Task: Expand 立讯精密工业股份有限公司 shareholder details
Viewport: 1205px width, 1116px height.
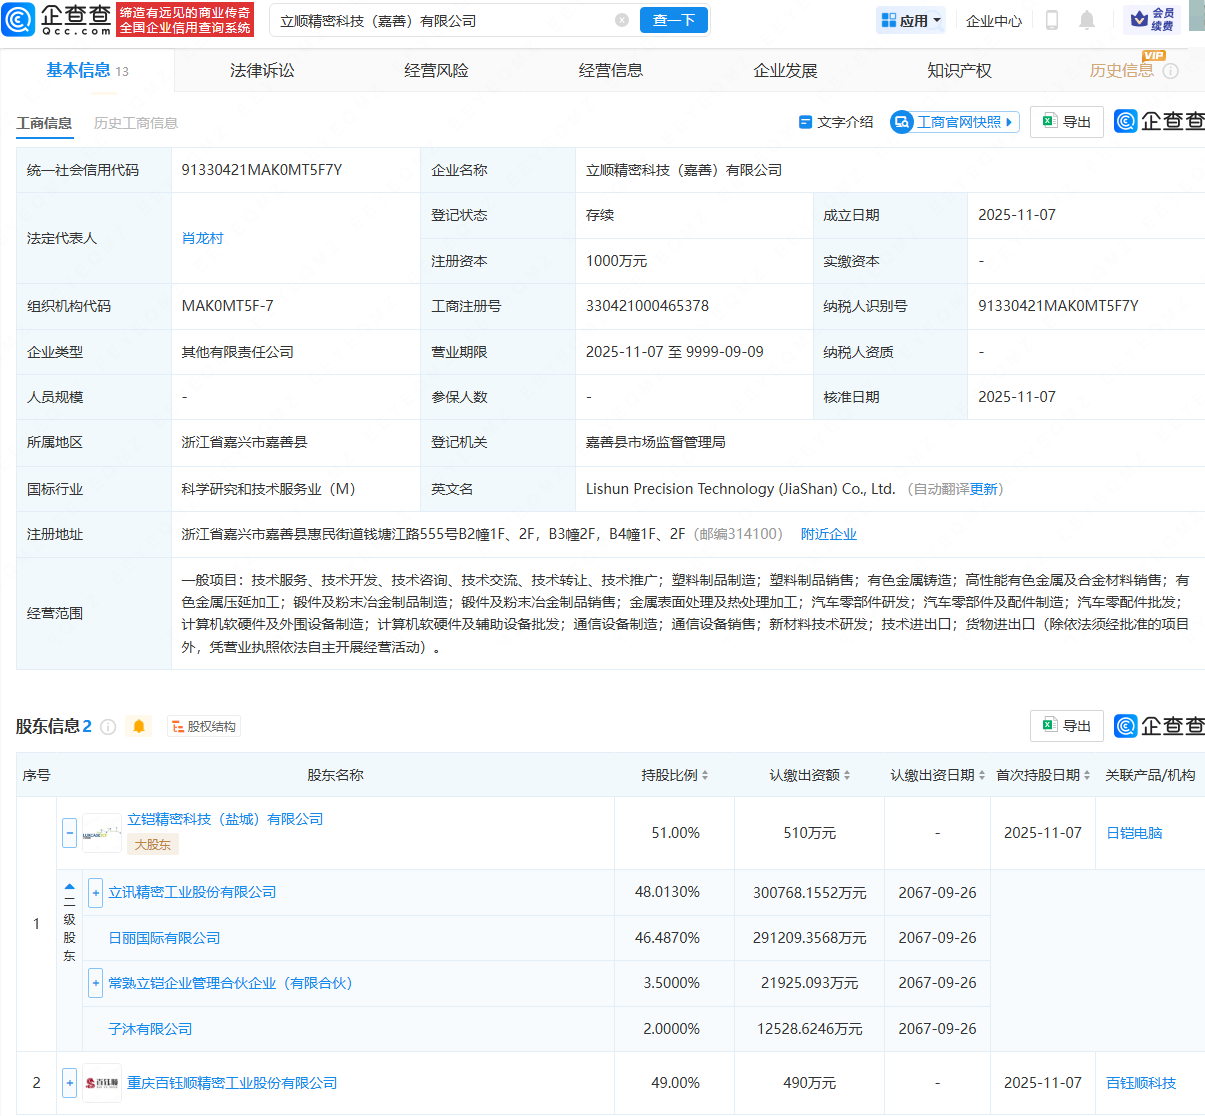Action: click(95, 892)
